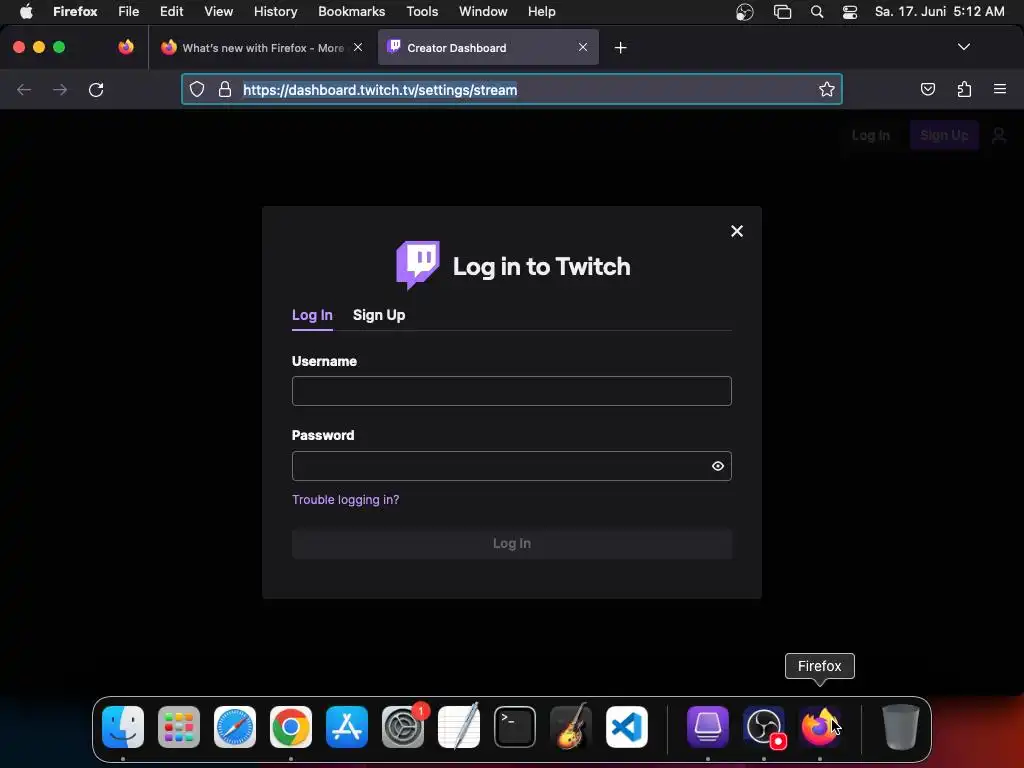
Task: Open the File menu
Action: (x=129, y=12)
